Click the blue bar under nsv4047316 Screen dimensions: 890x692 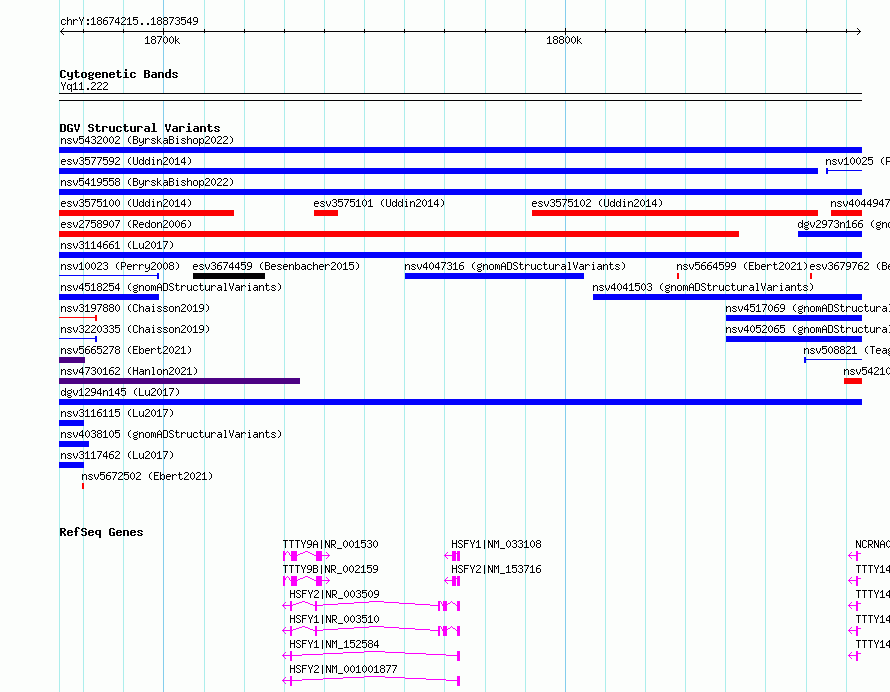494,276
